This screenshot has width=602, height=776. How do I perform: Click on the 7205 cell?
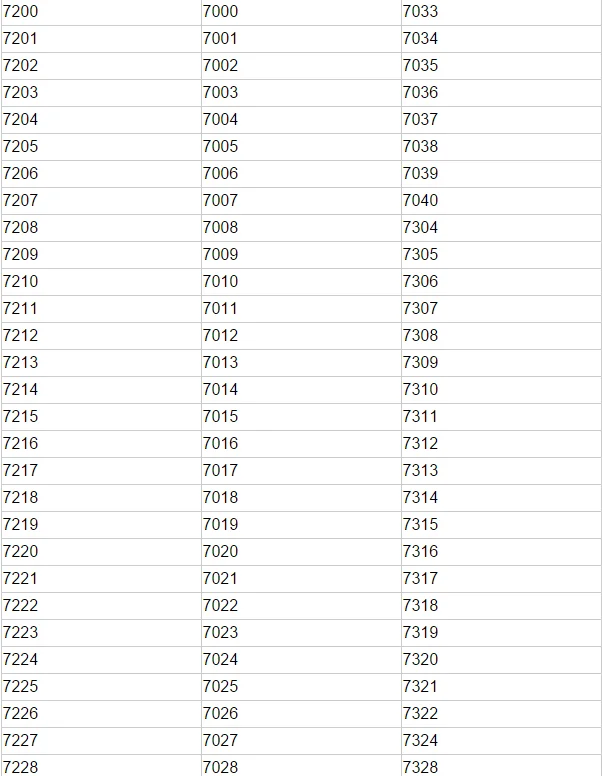(x=21, y=147)
